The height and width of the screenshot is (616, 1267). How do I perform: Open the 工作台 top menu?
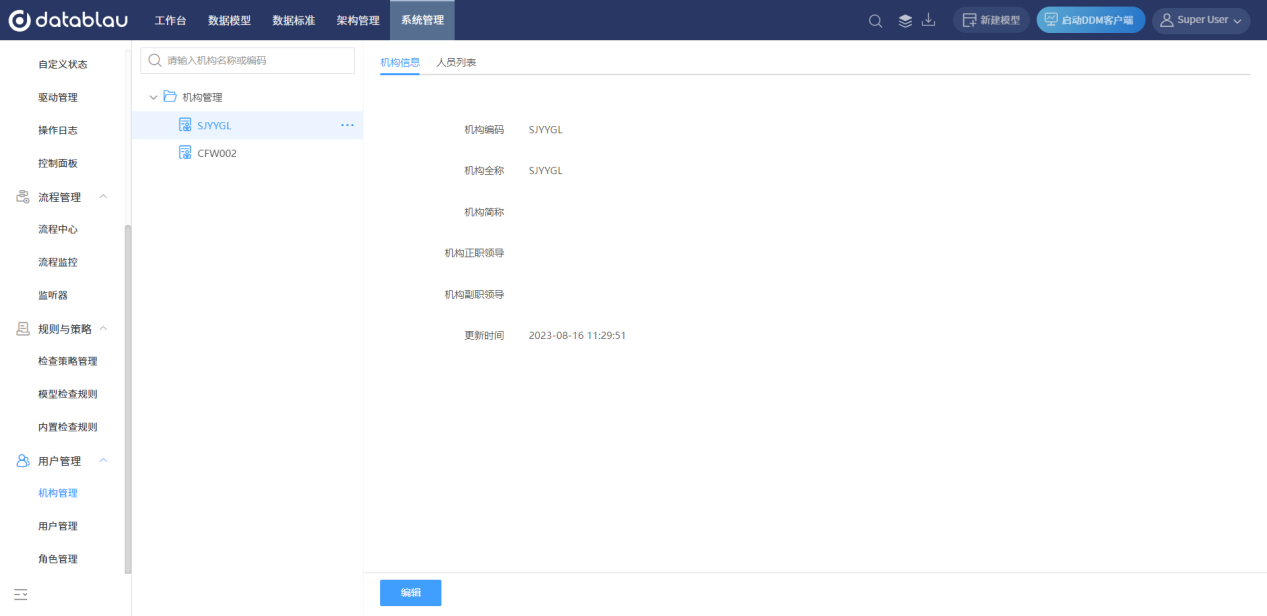[170, 20]
